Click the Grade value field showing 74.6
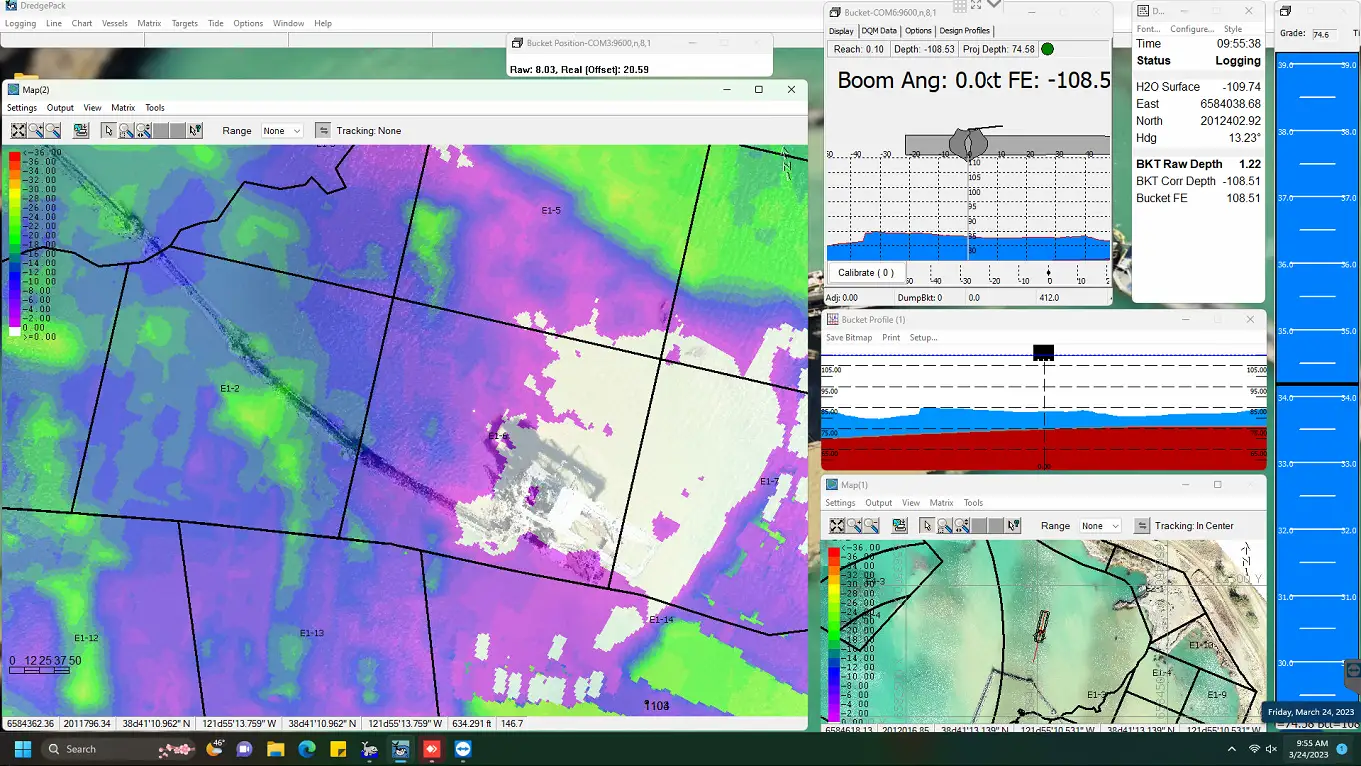 (x=1324, y=34)
